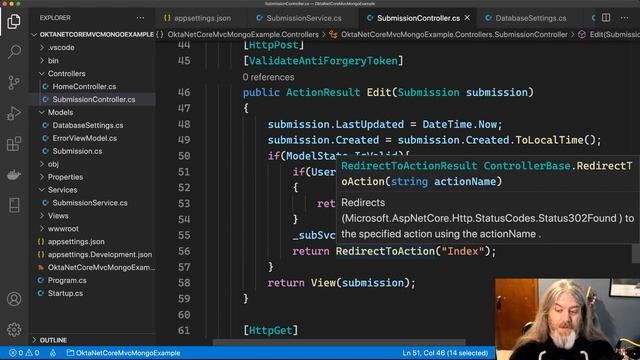This screenshot has height=360, width=640.
Task: Click the Ln 51, Col 46 cursor position
Action: tap(445, 353)
